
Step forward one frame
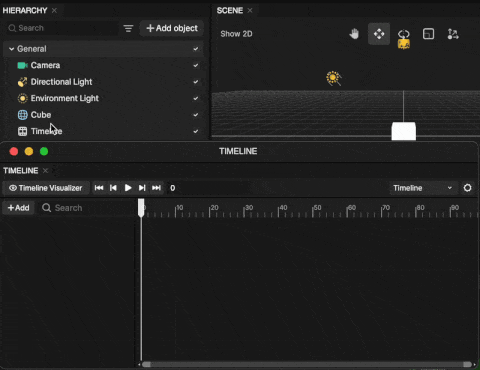click(142, 188)
